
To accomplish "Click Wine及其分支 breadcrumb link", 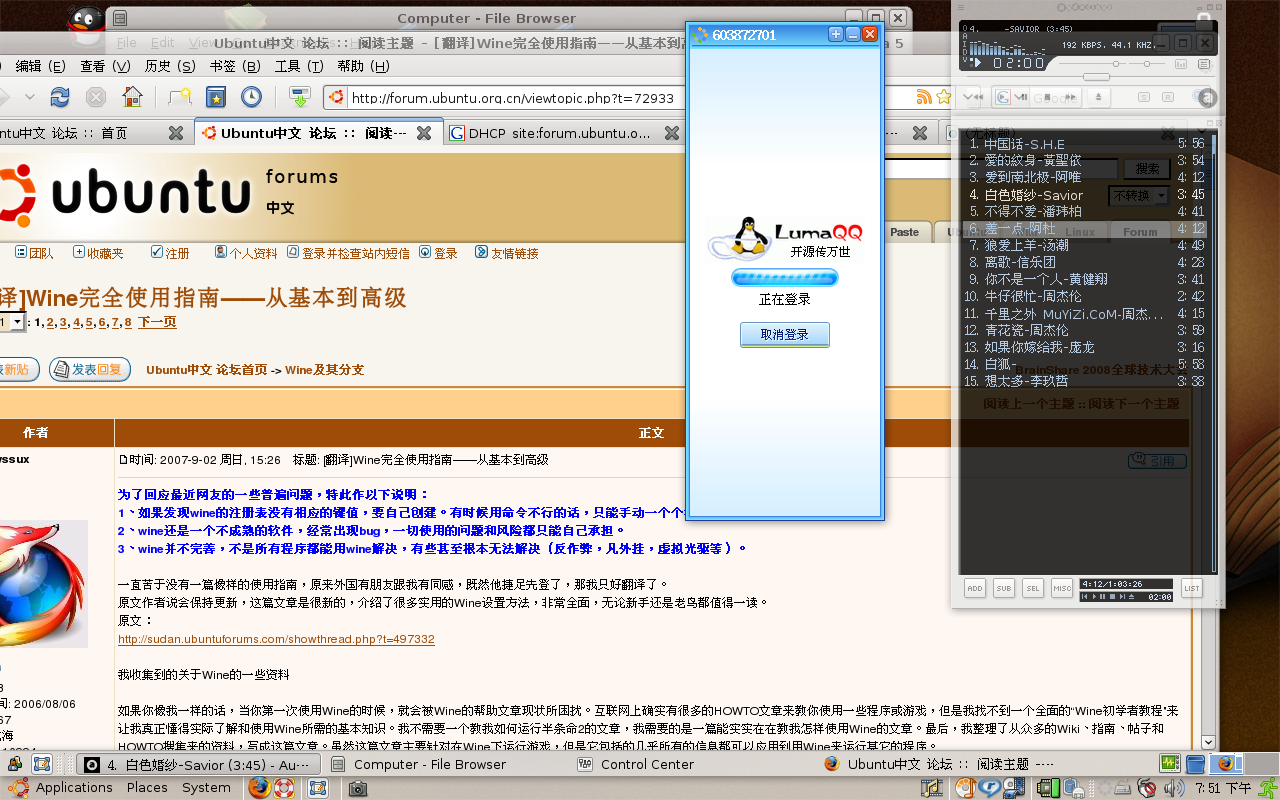I will pyautogui.click(x=324, y=369).
